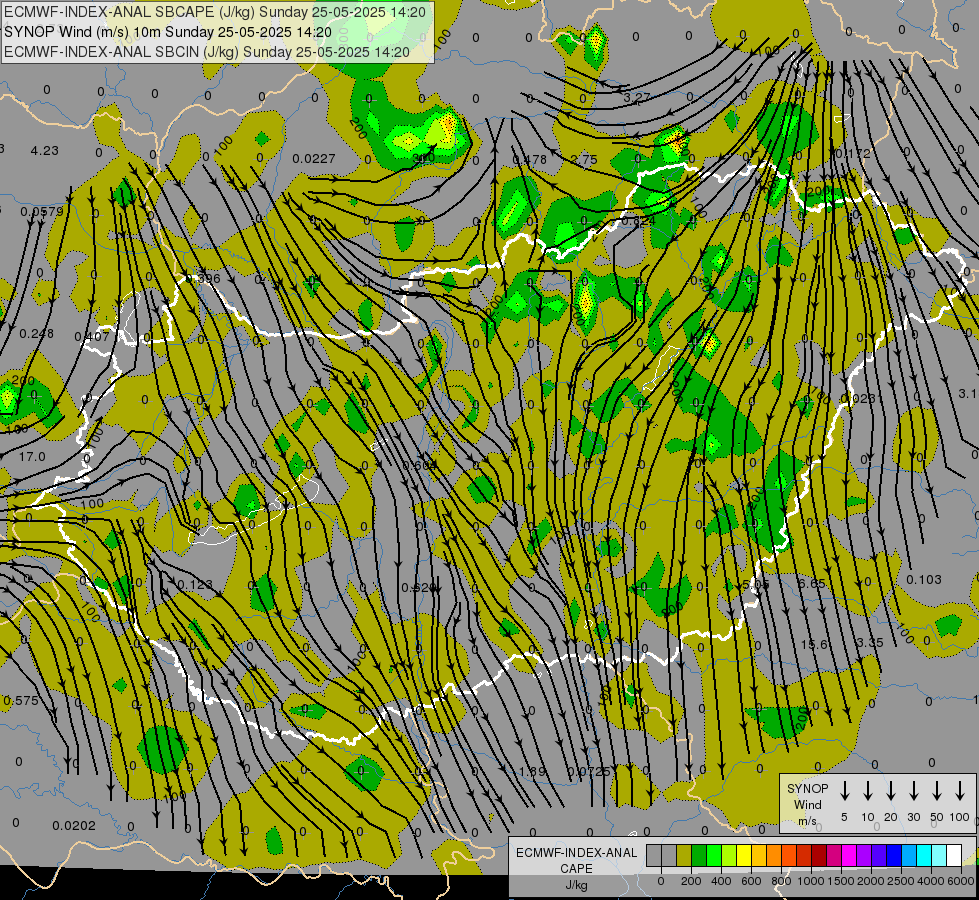Click the 1.89 value on the map

[x=532, y=771]
